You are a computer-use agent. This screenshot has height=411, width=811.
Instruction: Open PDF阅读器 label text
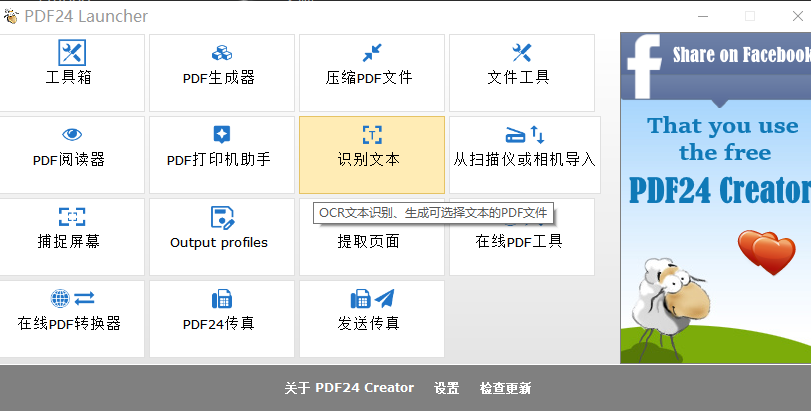pos(69,159)
